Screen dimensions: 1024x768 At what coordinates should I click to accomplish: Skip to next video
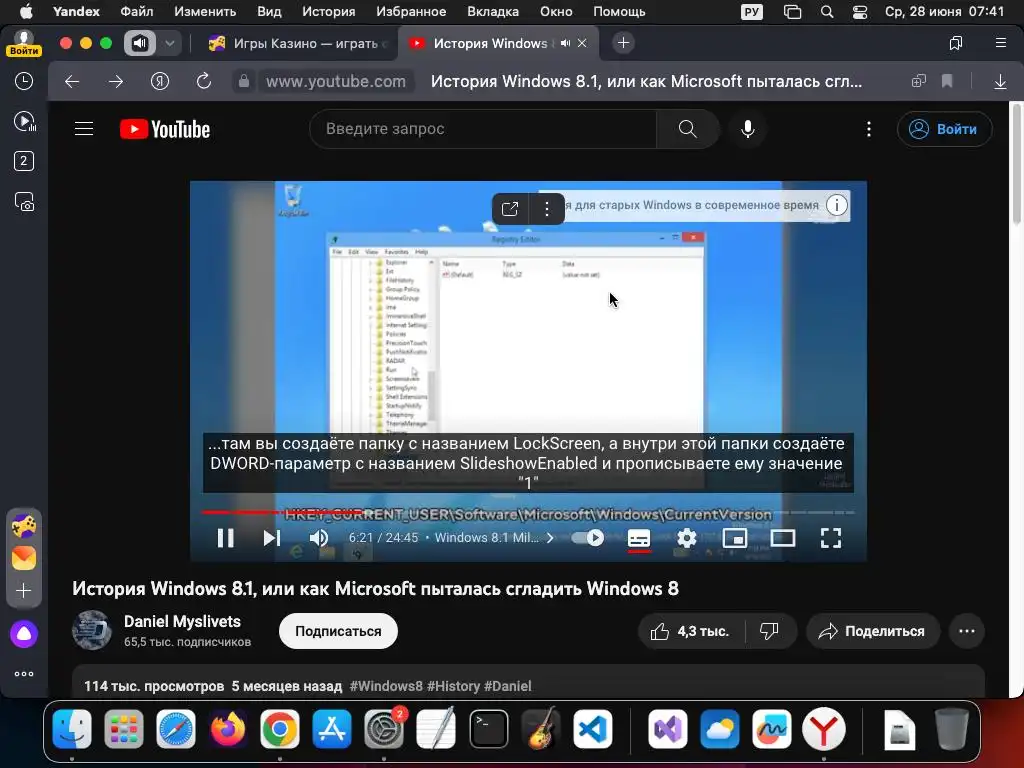272,538
